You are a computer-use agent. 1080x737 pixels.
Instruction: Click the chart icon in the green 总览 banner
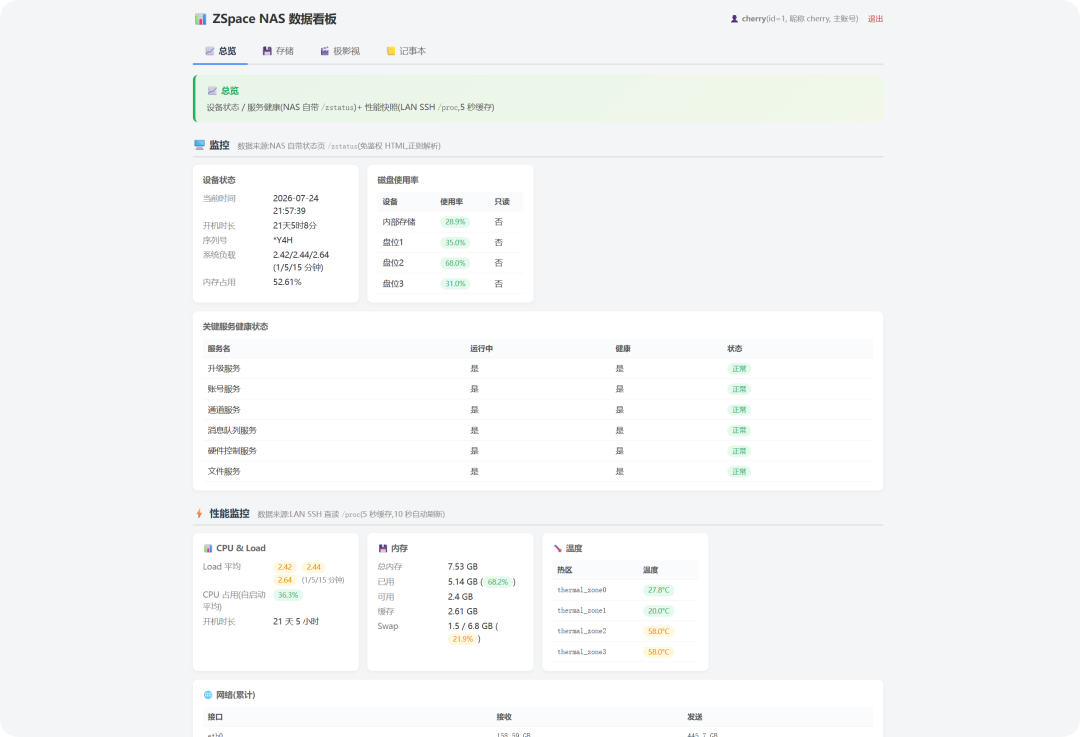212,91
